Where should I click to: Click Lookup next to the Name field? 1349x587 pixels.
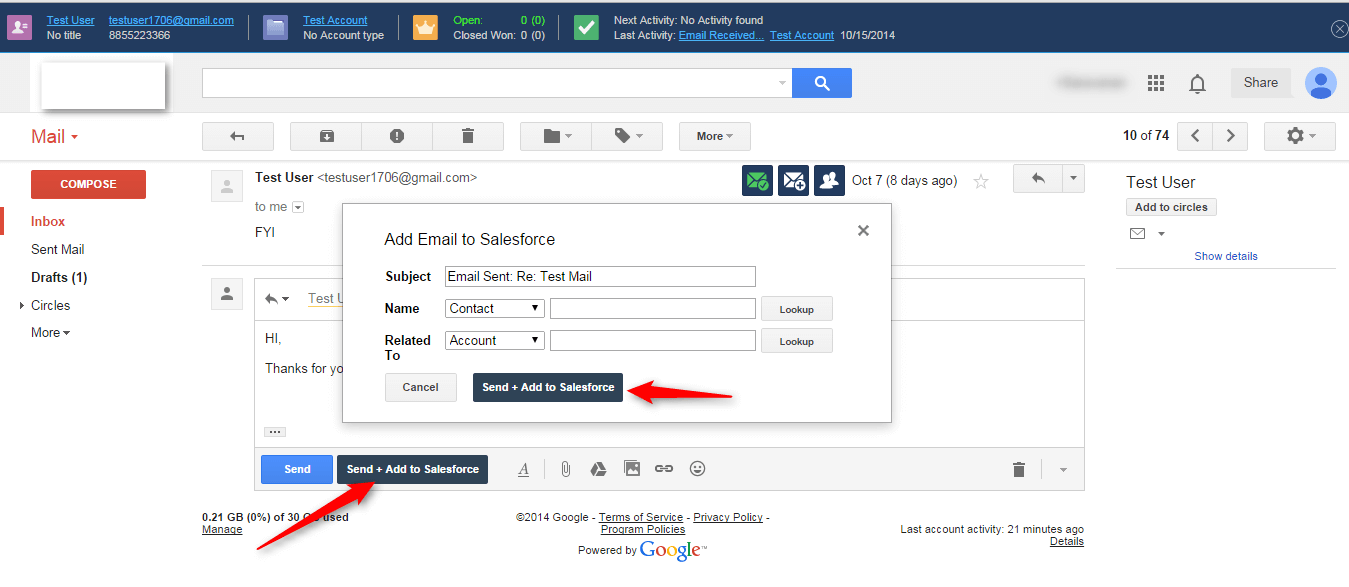tap(797, 309)
